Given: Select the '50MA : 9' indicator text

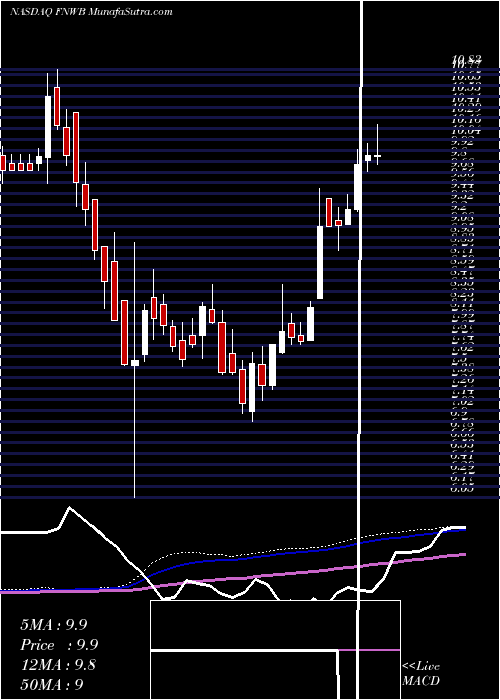Looking at the screenshot, I should point(52,684).
